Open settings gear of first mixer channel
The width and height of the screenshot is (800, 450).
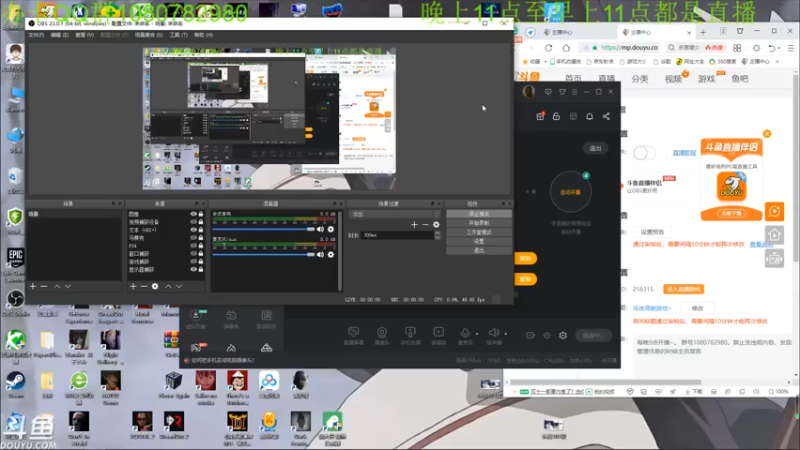tap(331, 229)
